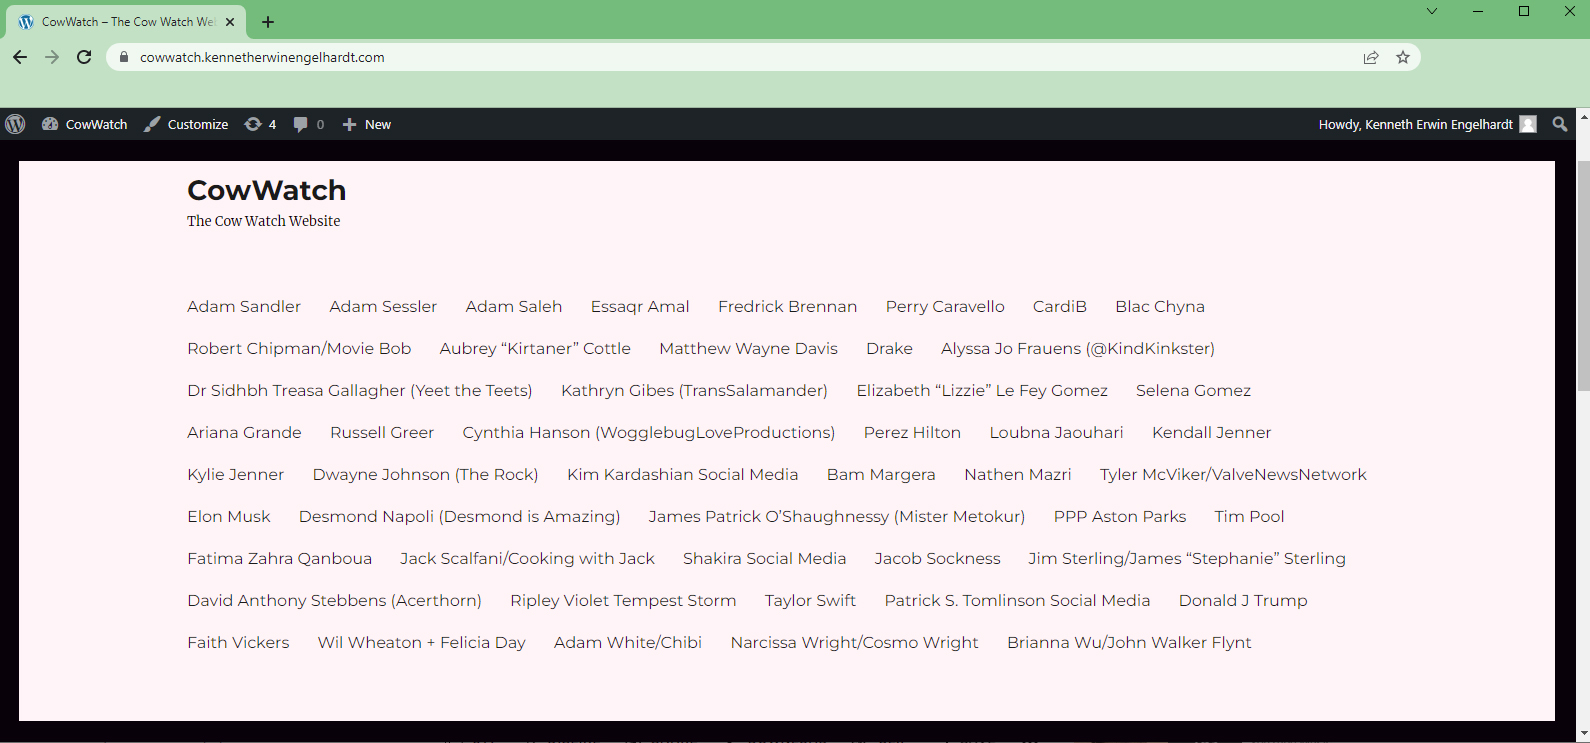Open the Fredrick Brennan page link
This screenshot has width=1590, height=743.
[787, 306]
